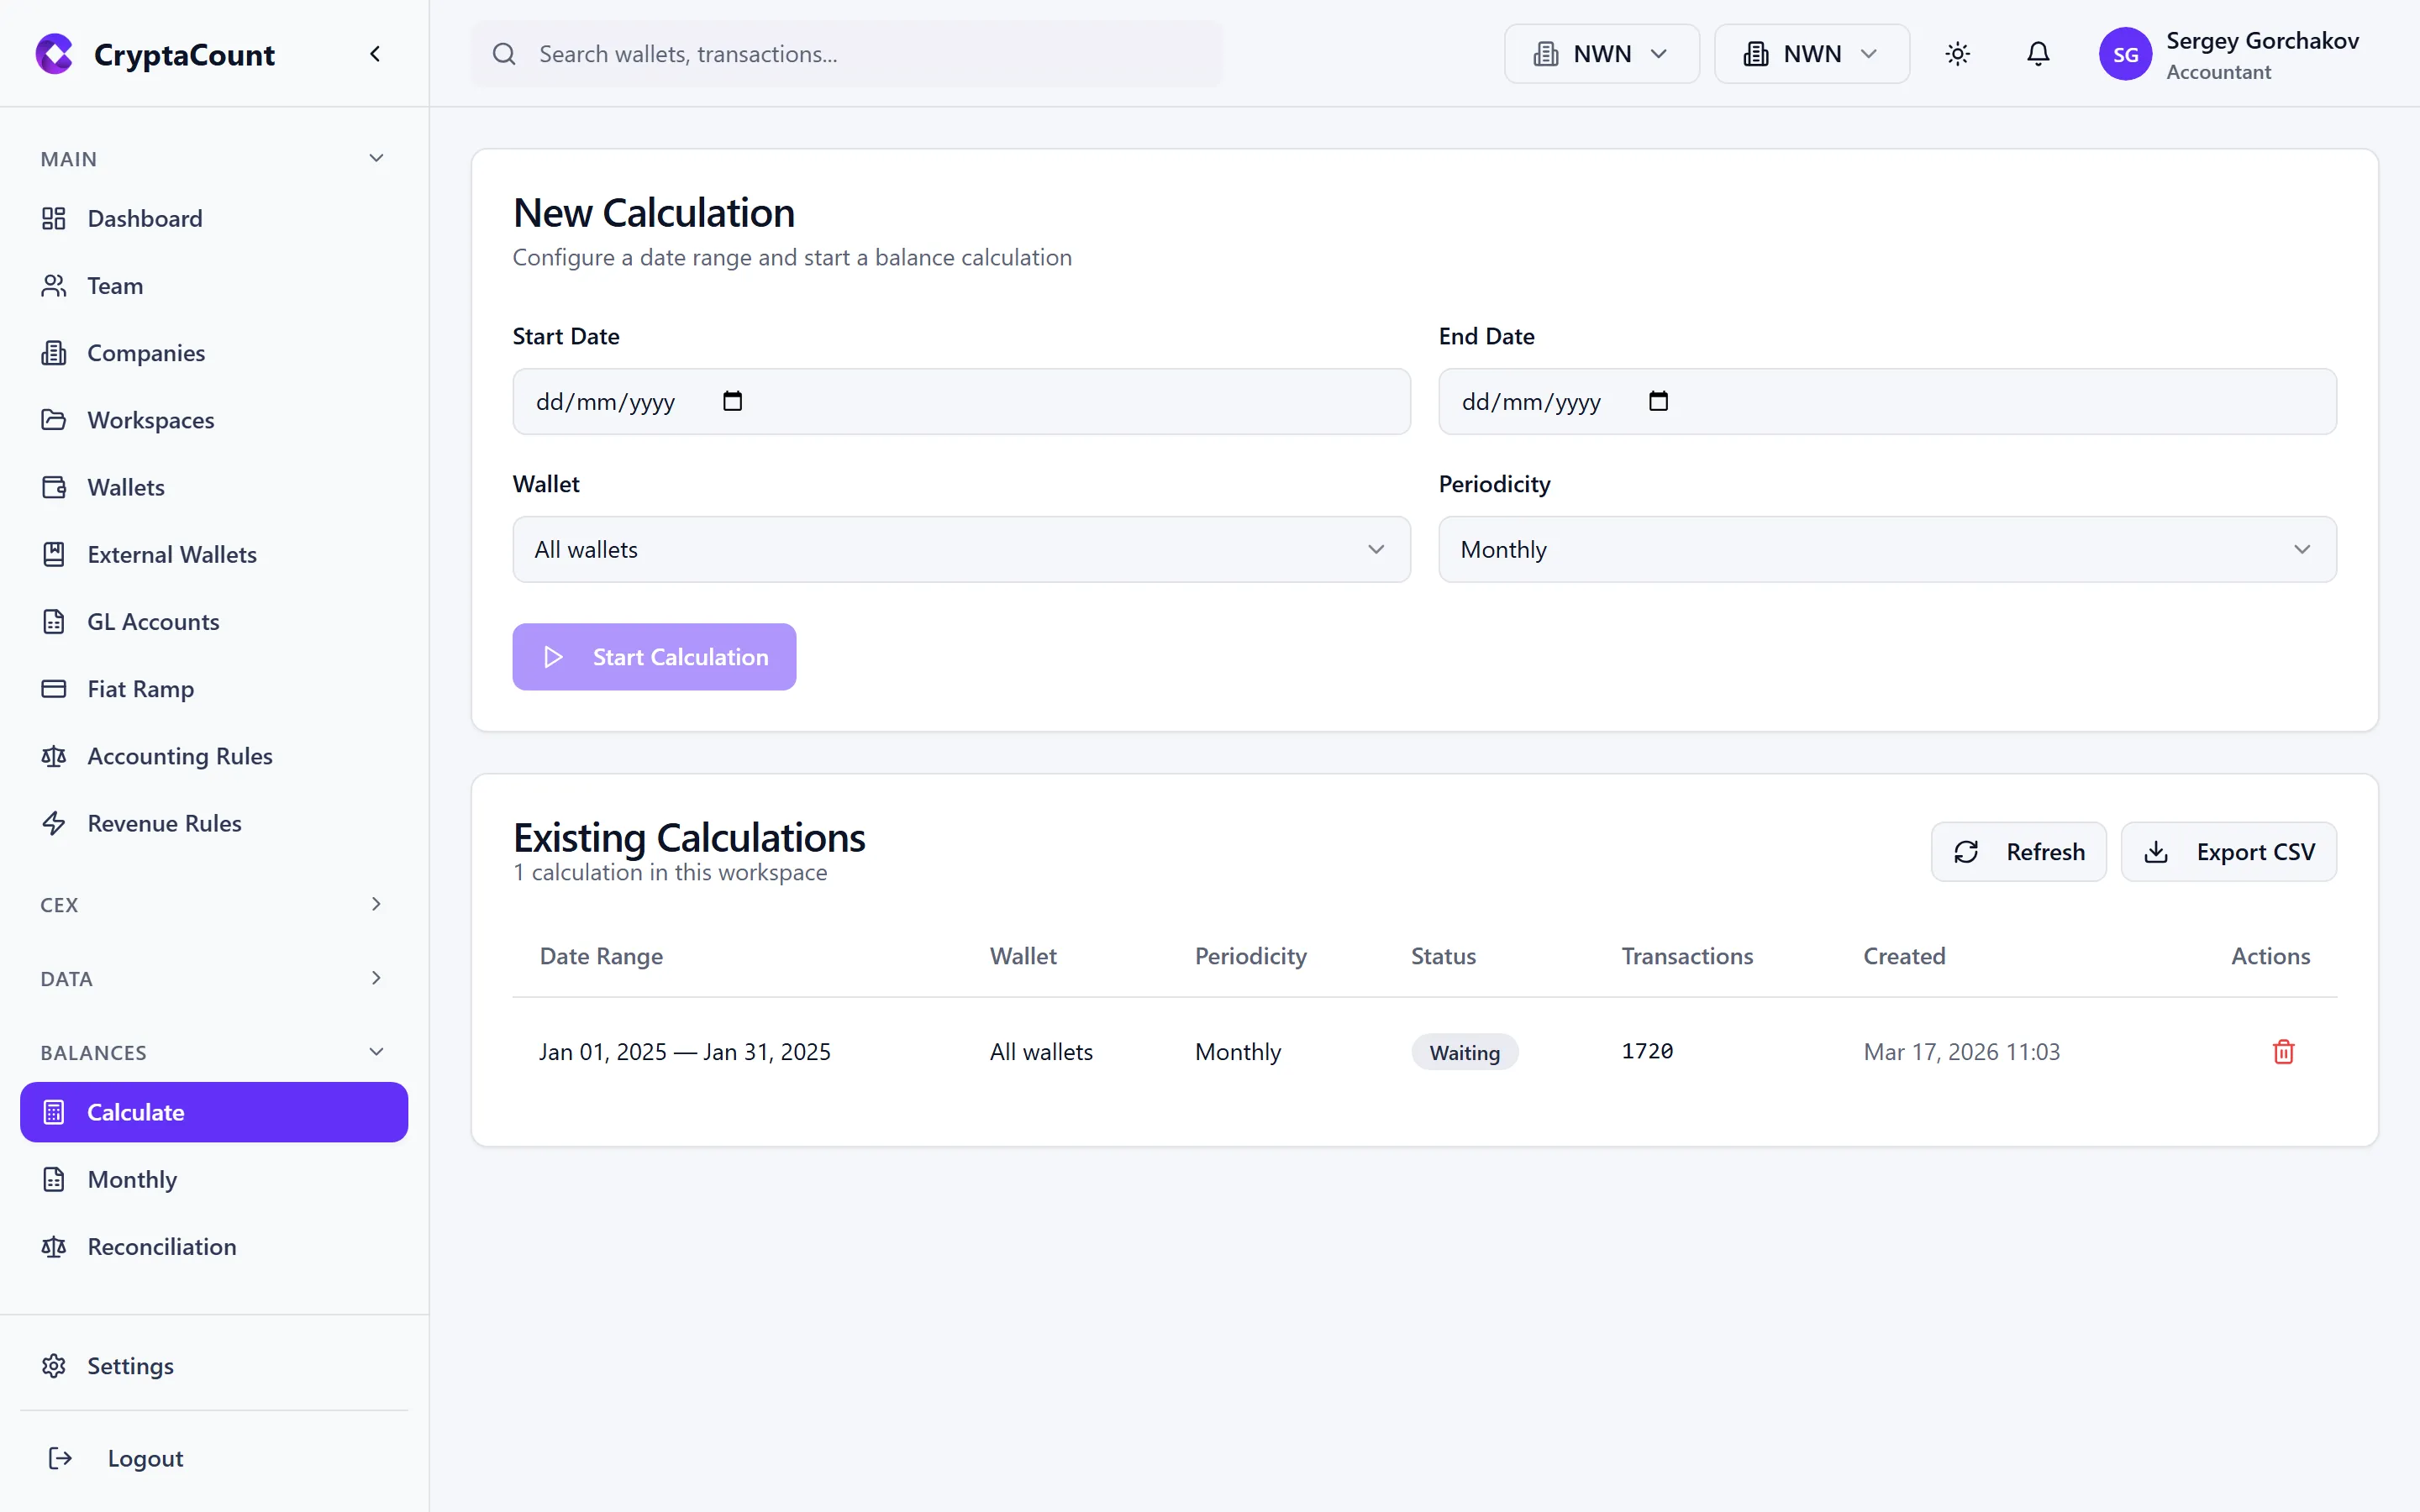Click the Waiting status badge

pyautogui.click(x=1464, y=1051)
